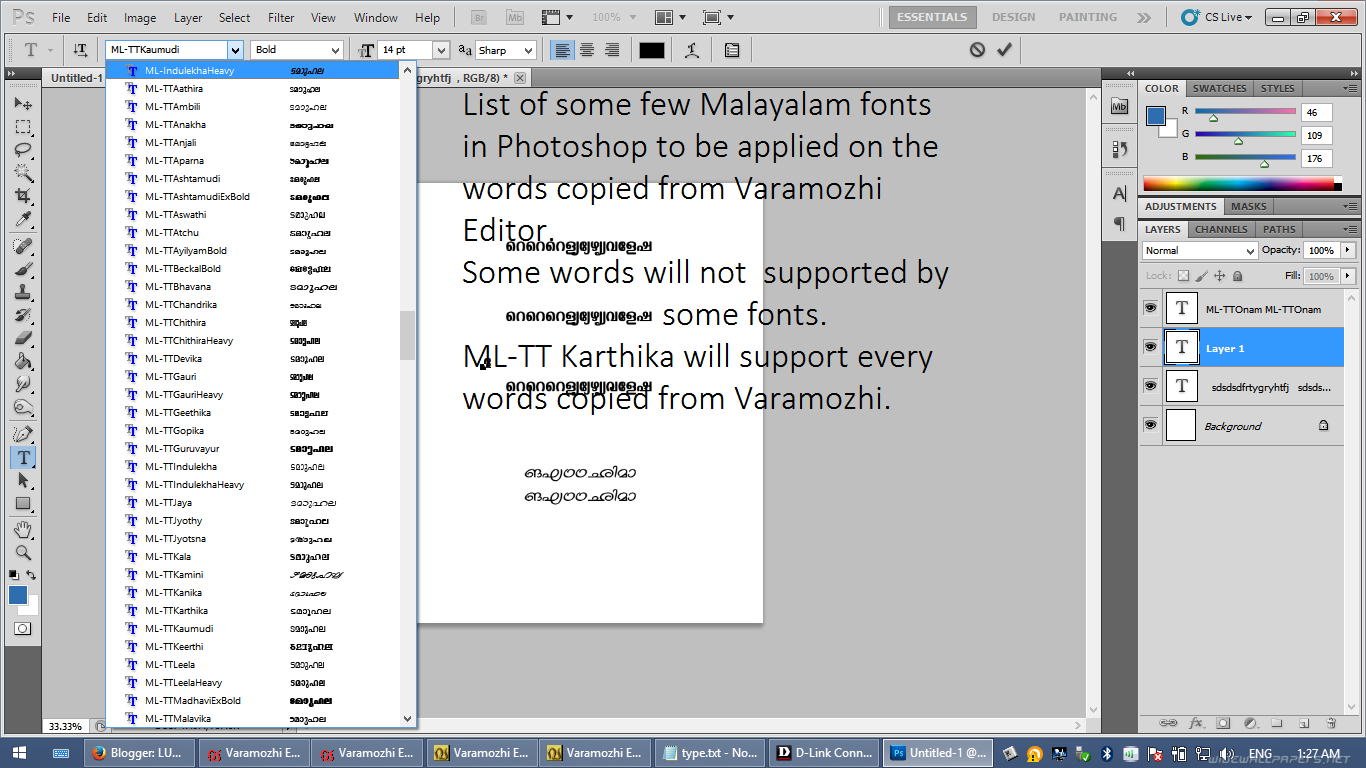1366x768 pixels.
Task: Hide the Background layer
Action: (x=1150, y=425)
